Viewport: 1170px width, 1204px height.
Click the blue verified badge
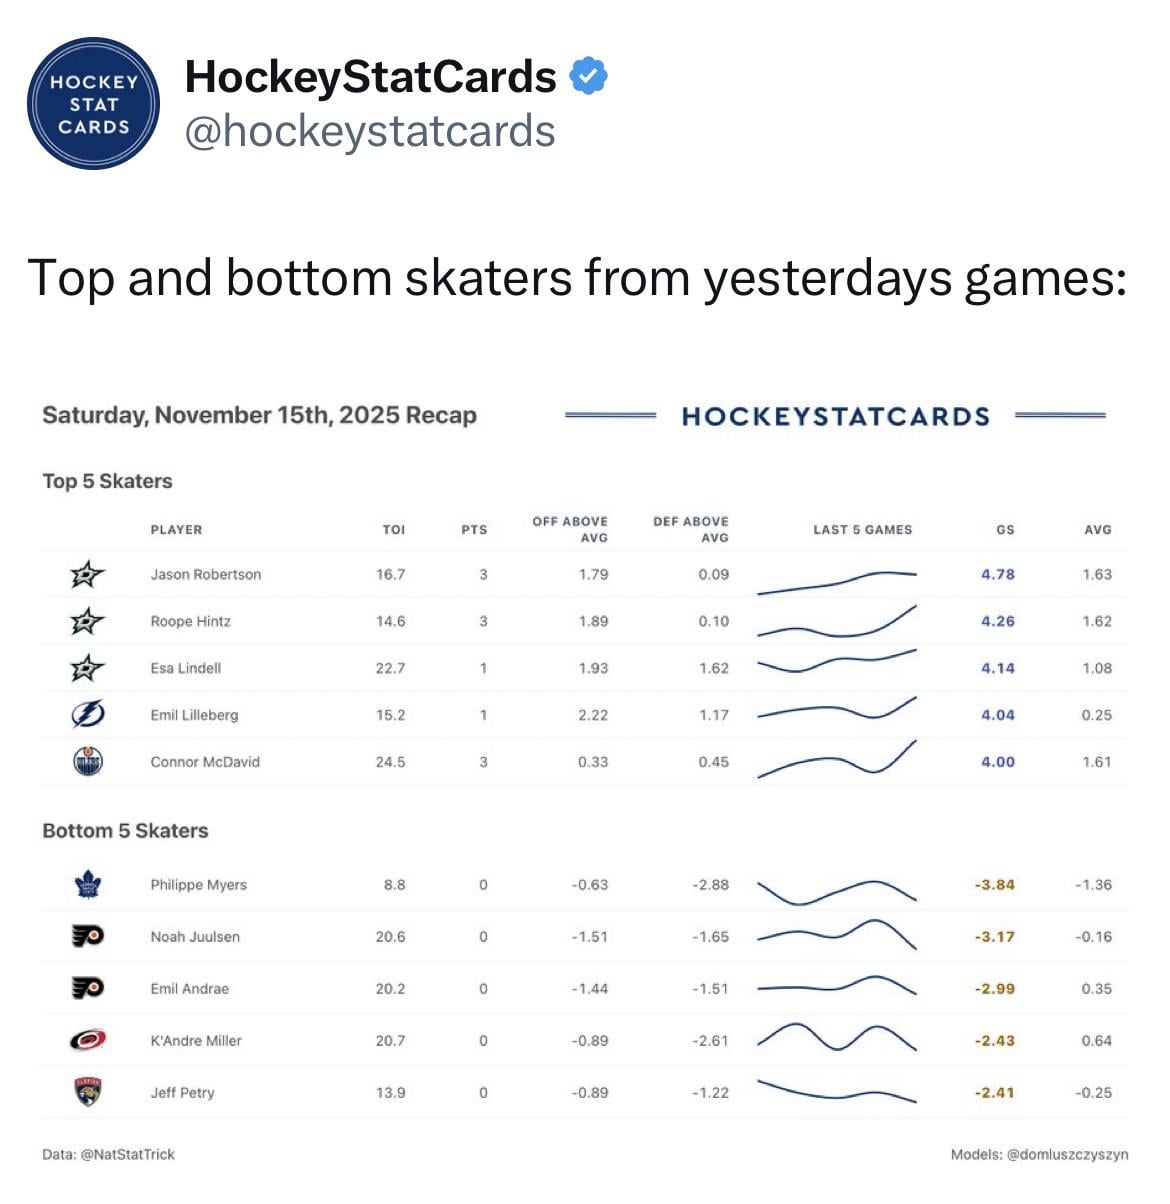coord(589,77)
